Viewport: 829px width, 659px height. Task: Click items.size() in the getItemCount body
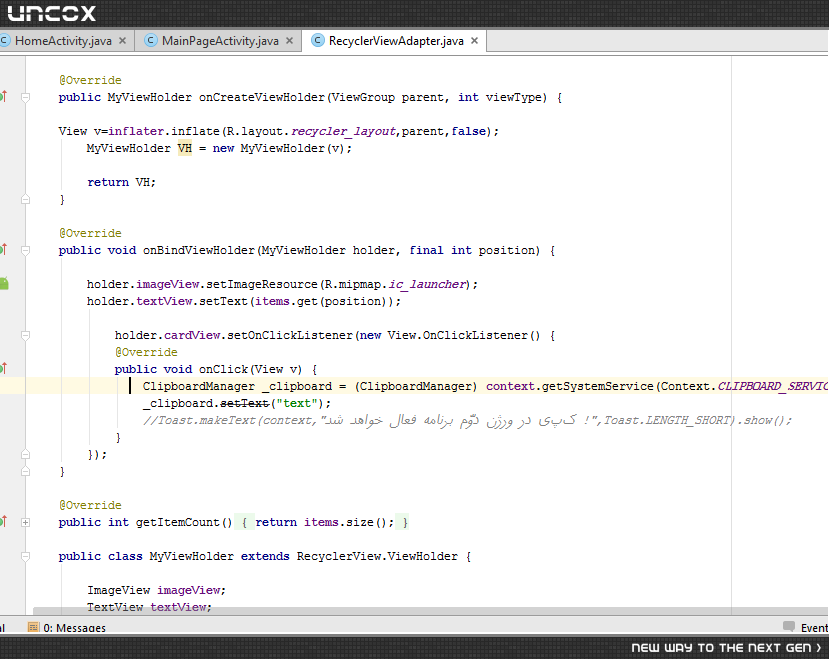[346, 522]
